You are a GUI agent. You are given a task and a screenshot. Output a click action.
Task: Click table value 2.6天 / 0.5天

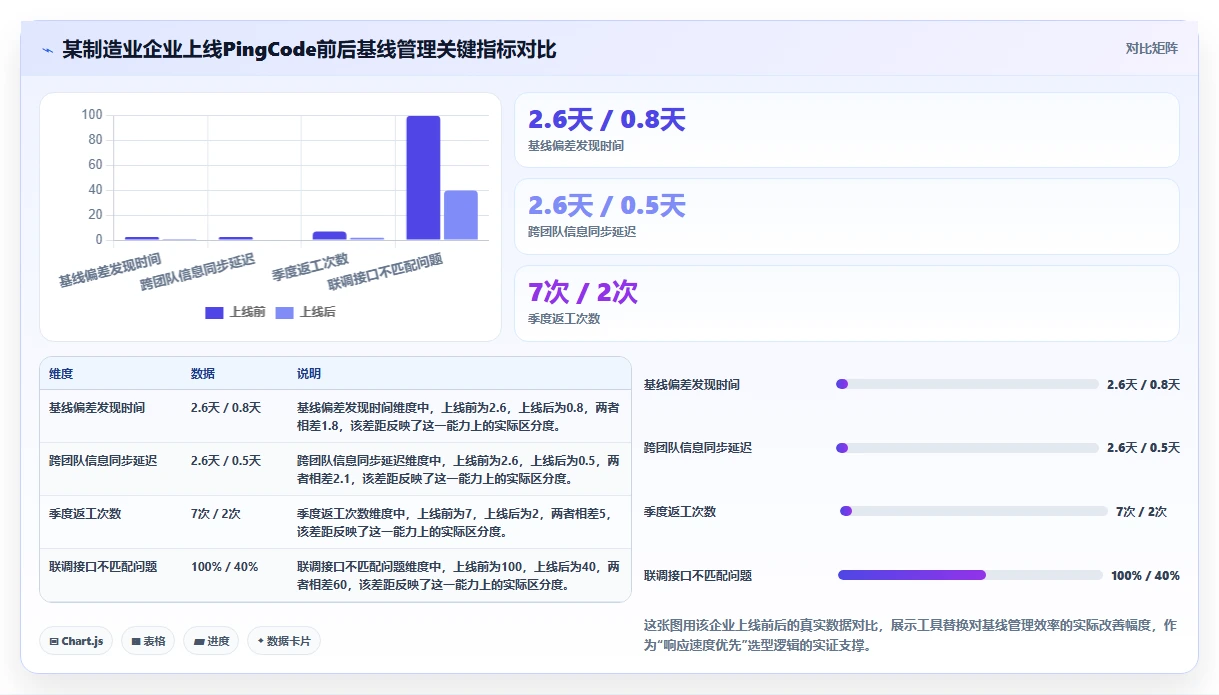pos(226,461)
